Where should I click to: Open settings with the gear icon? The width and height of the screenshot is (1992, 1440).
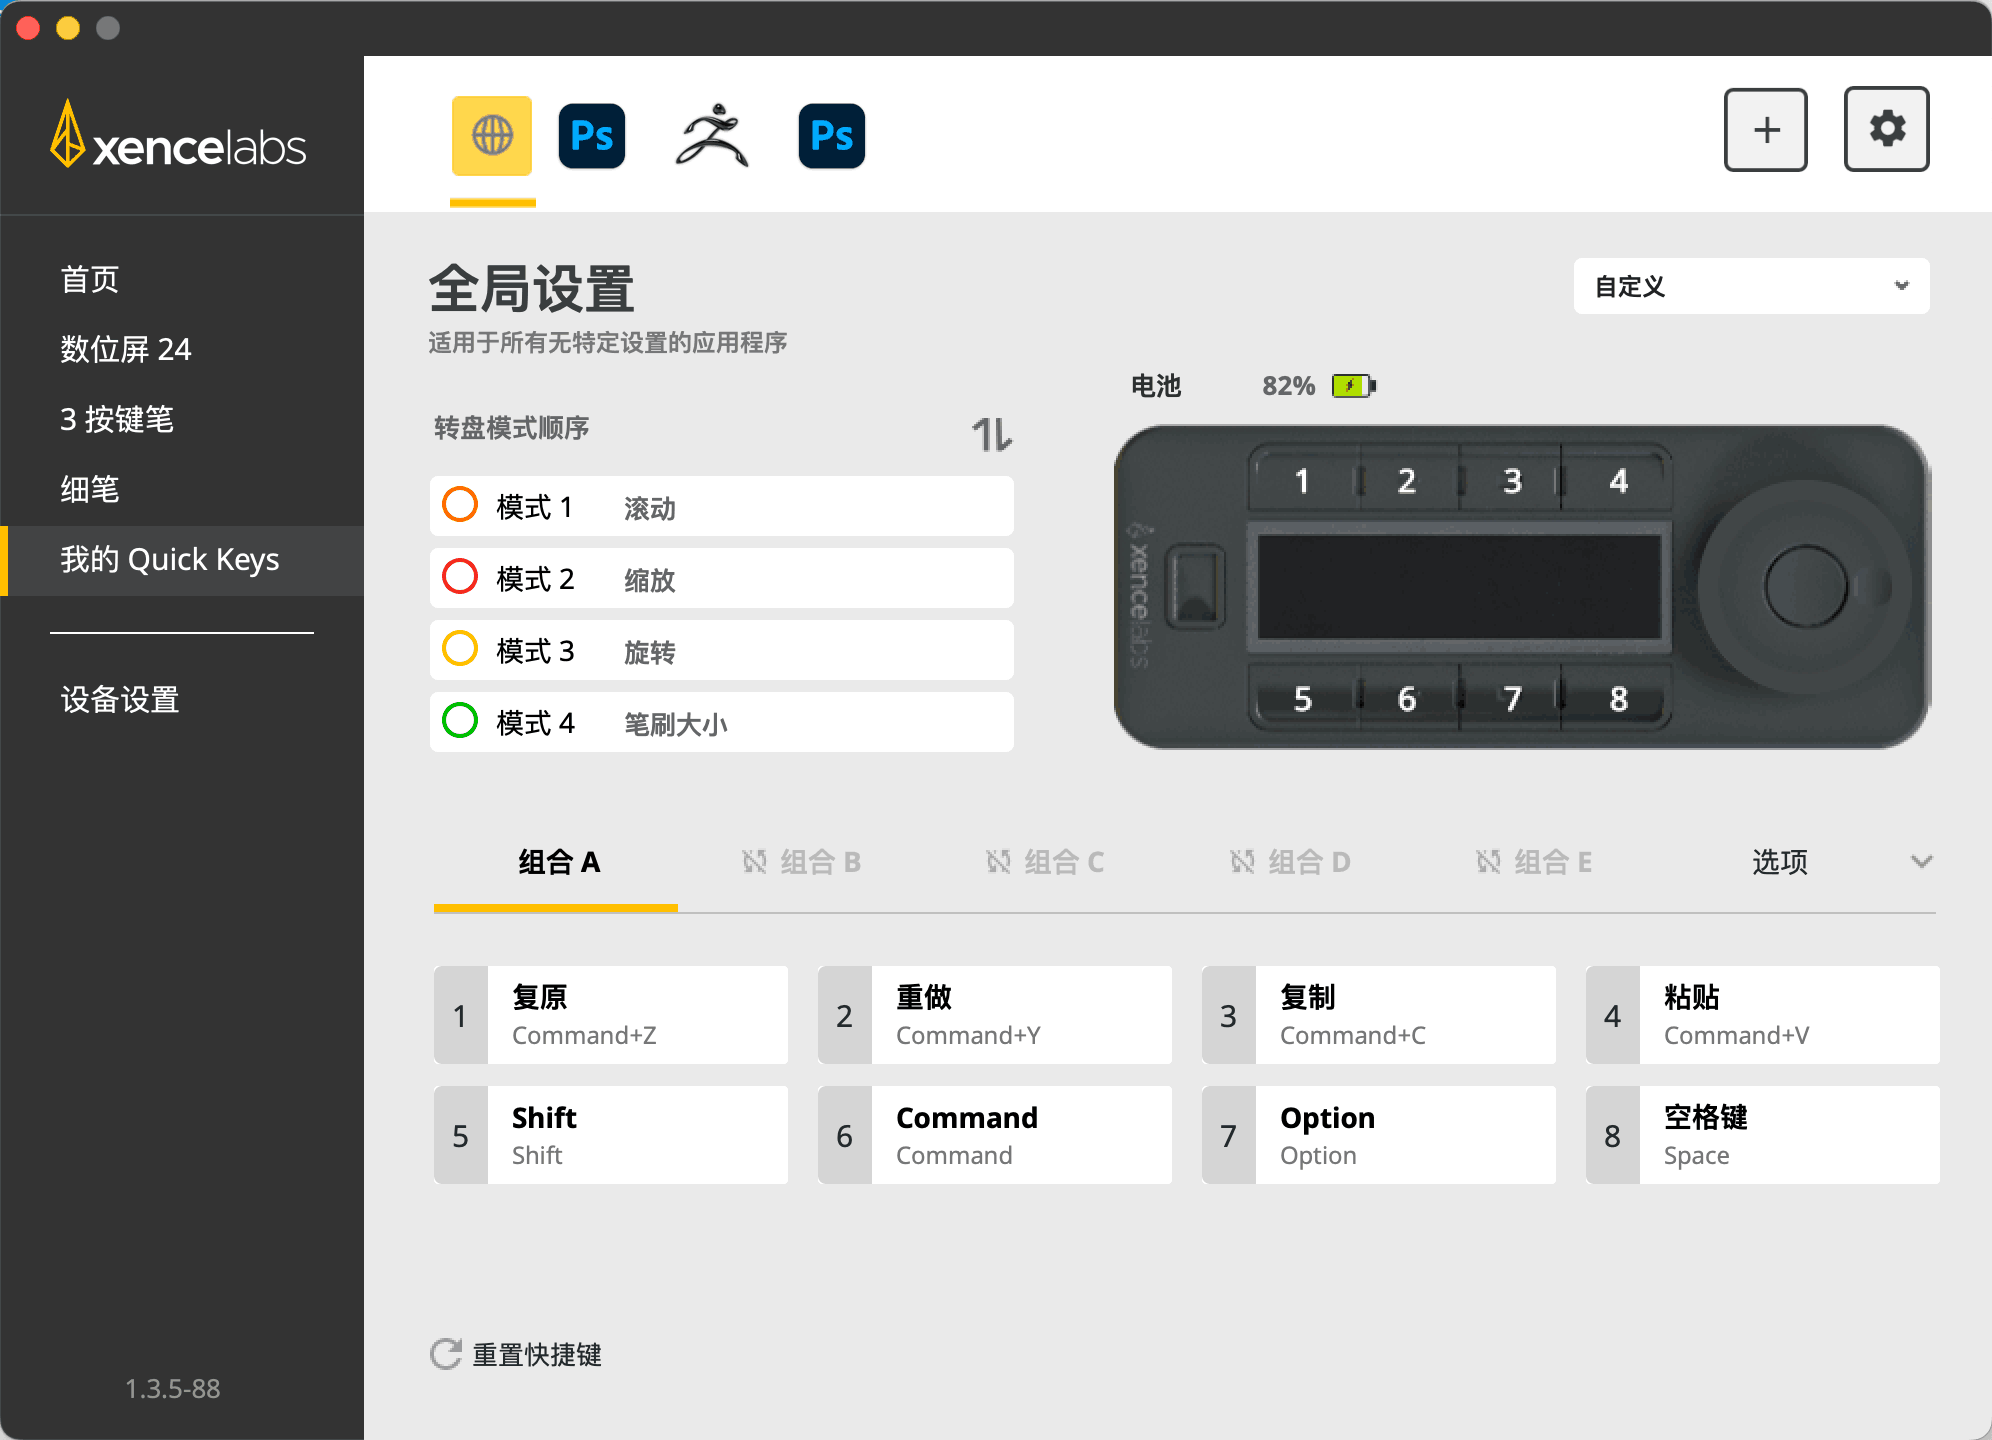[1886, 130]
